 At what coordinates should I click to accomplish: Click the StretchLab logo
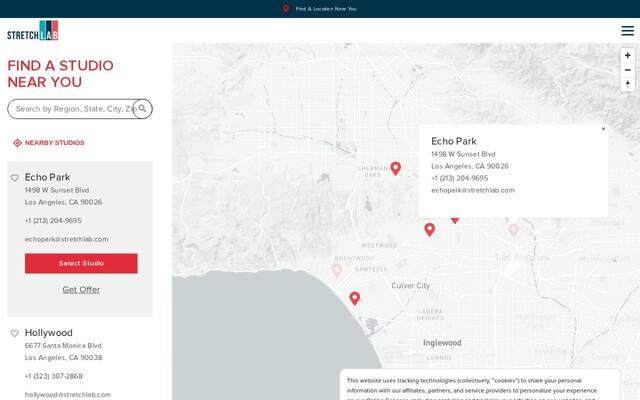(33, 31)
